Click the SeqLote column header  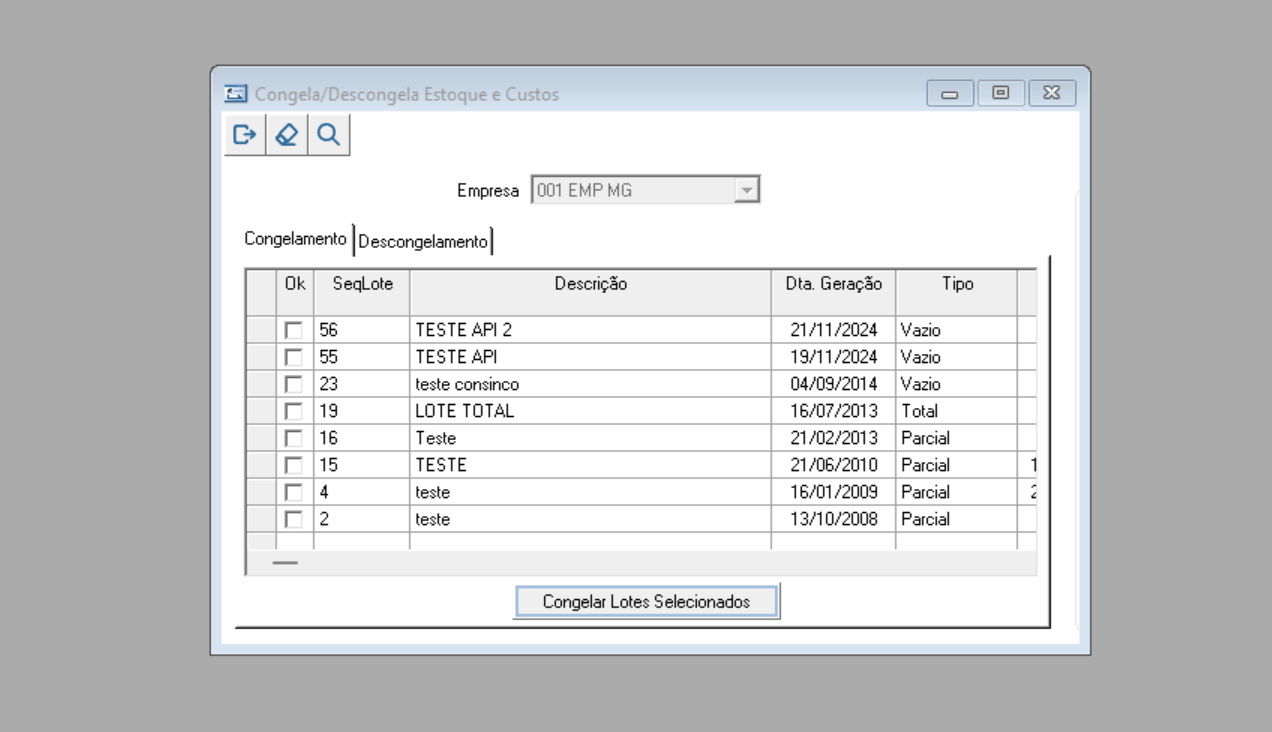pyautogui.click(x=362, y=292)
